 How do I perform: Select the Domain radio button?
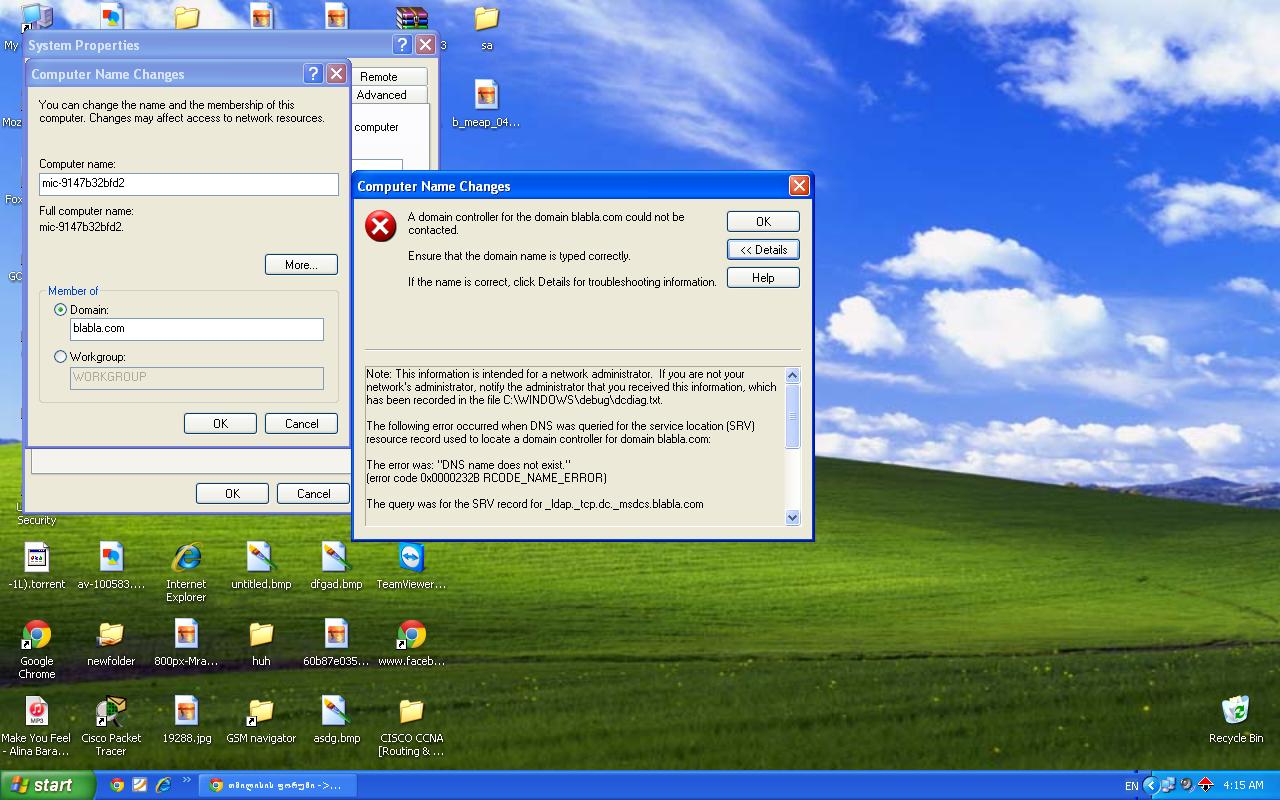tap(60, 309)
